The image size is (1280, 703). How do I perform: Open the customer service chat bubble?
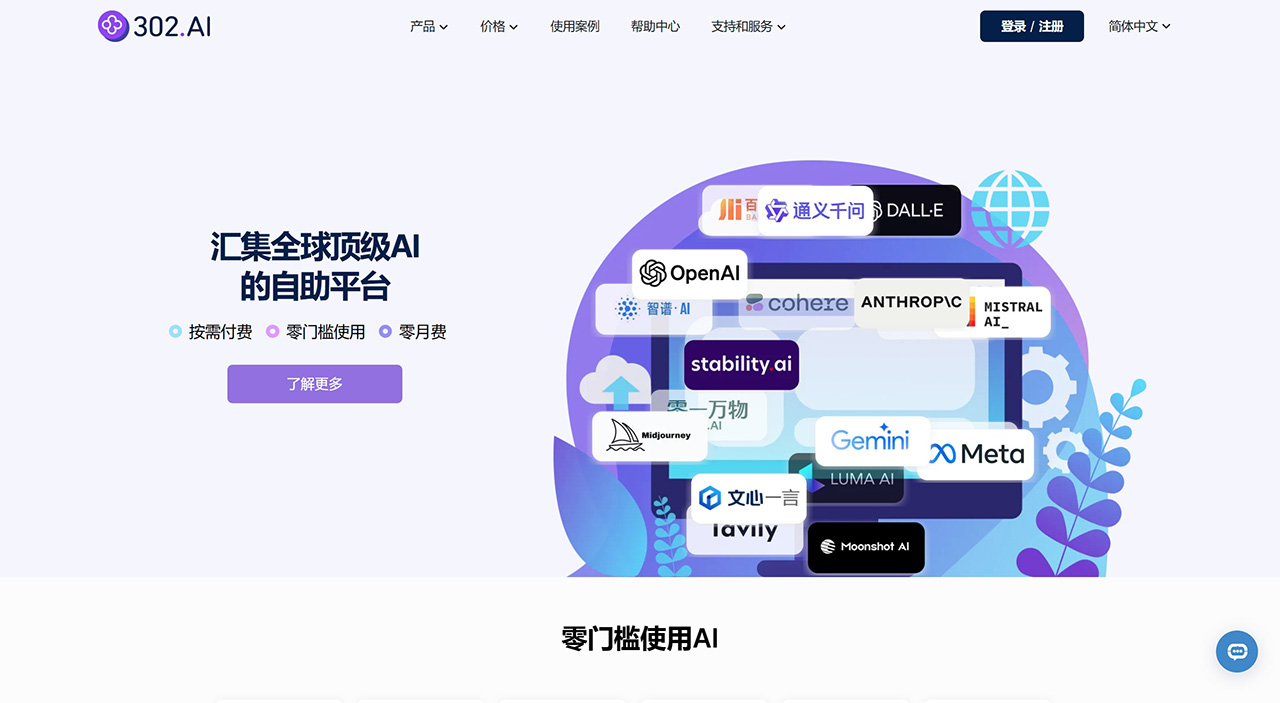1236,651
